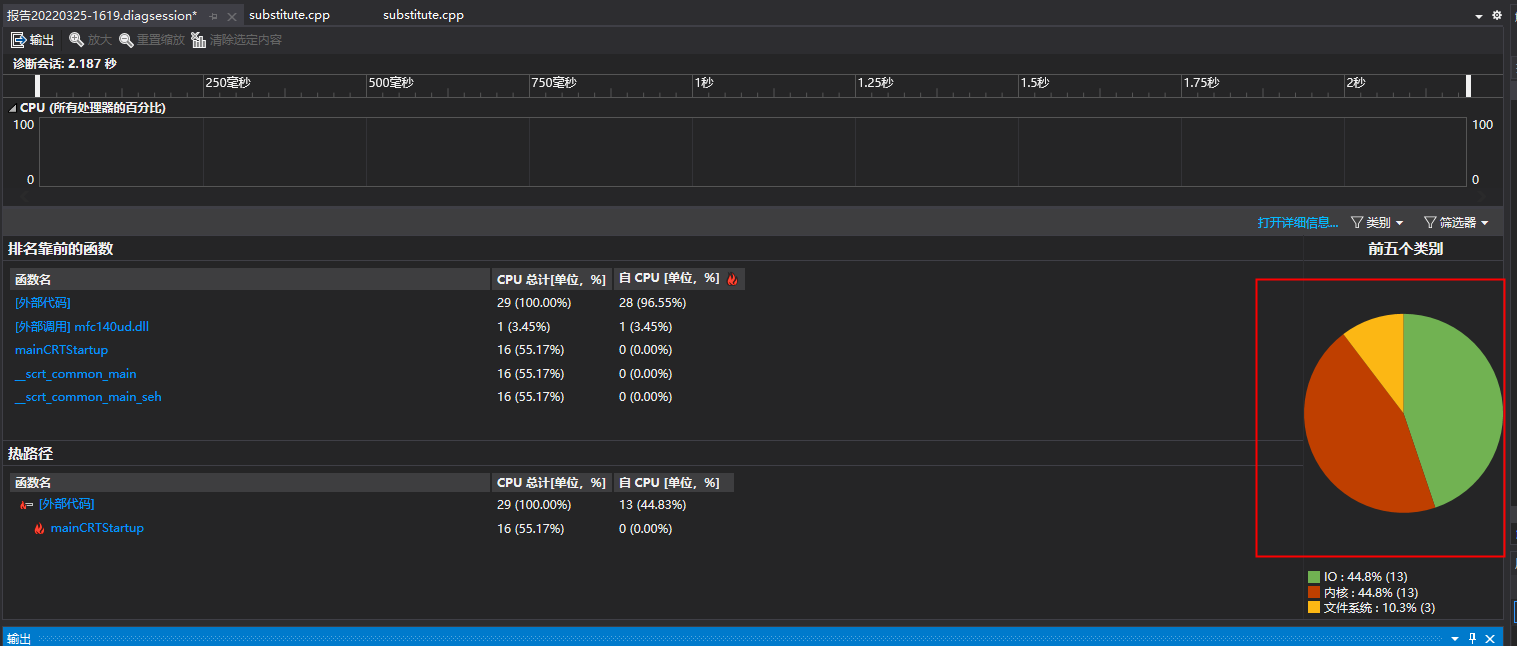Click the green IO legend swatch
The height and width of the screenshot is (646, 1517).
[1314, 577]
